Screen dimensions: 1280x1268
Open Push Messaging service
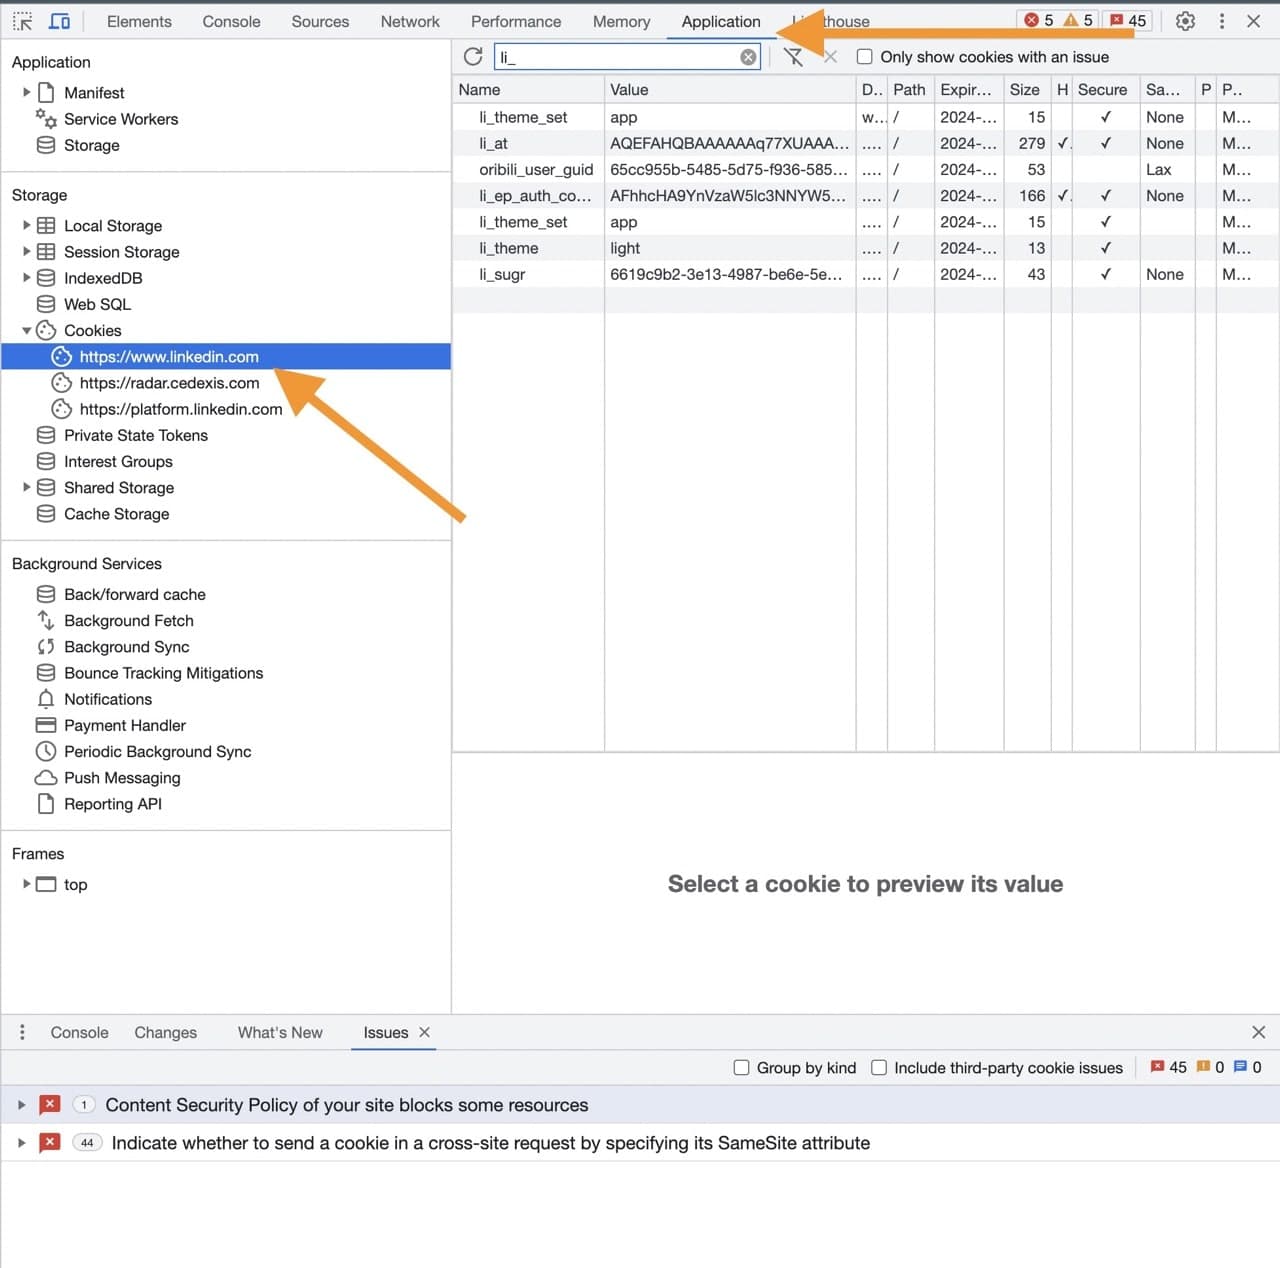122,778
